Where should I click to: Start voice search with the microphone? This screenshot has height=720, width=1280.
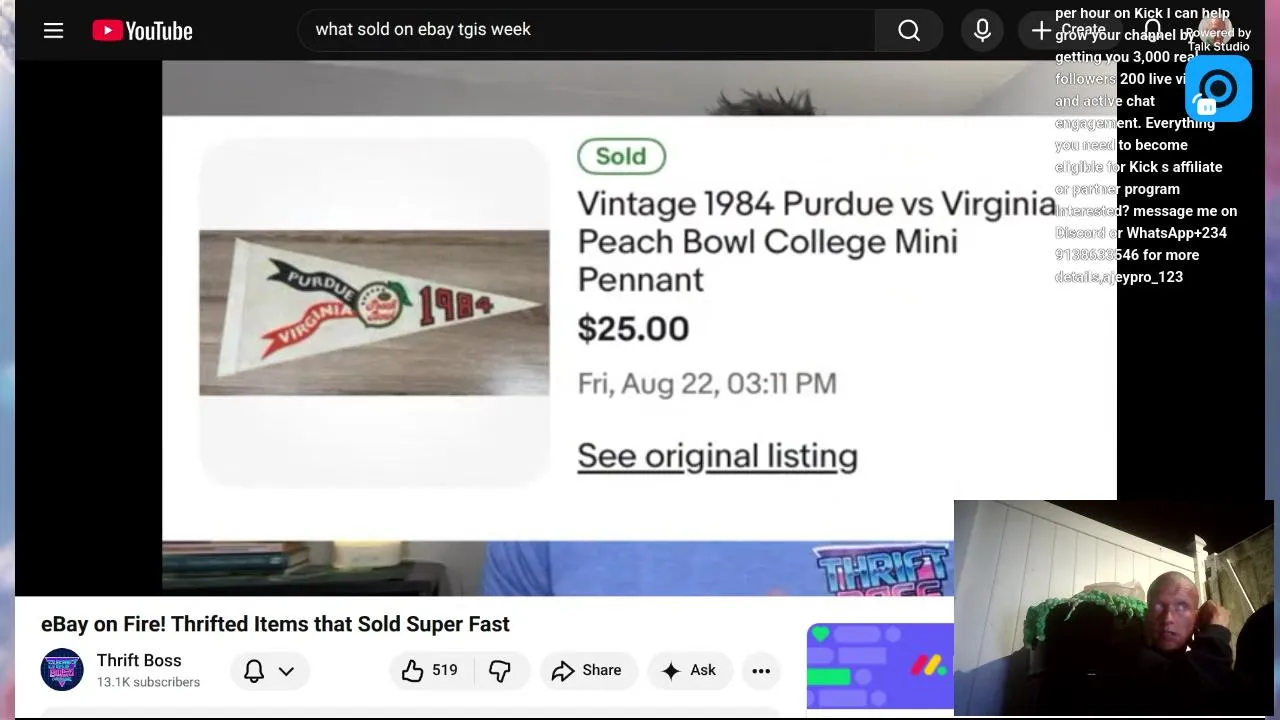pyautogui.click(x=982, y=31)
